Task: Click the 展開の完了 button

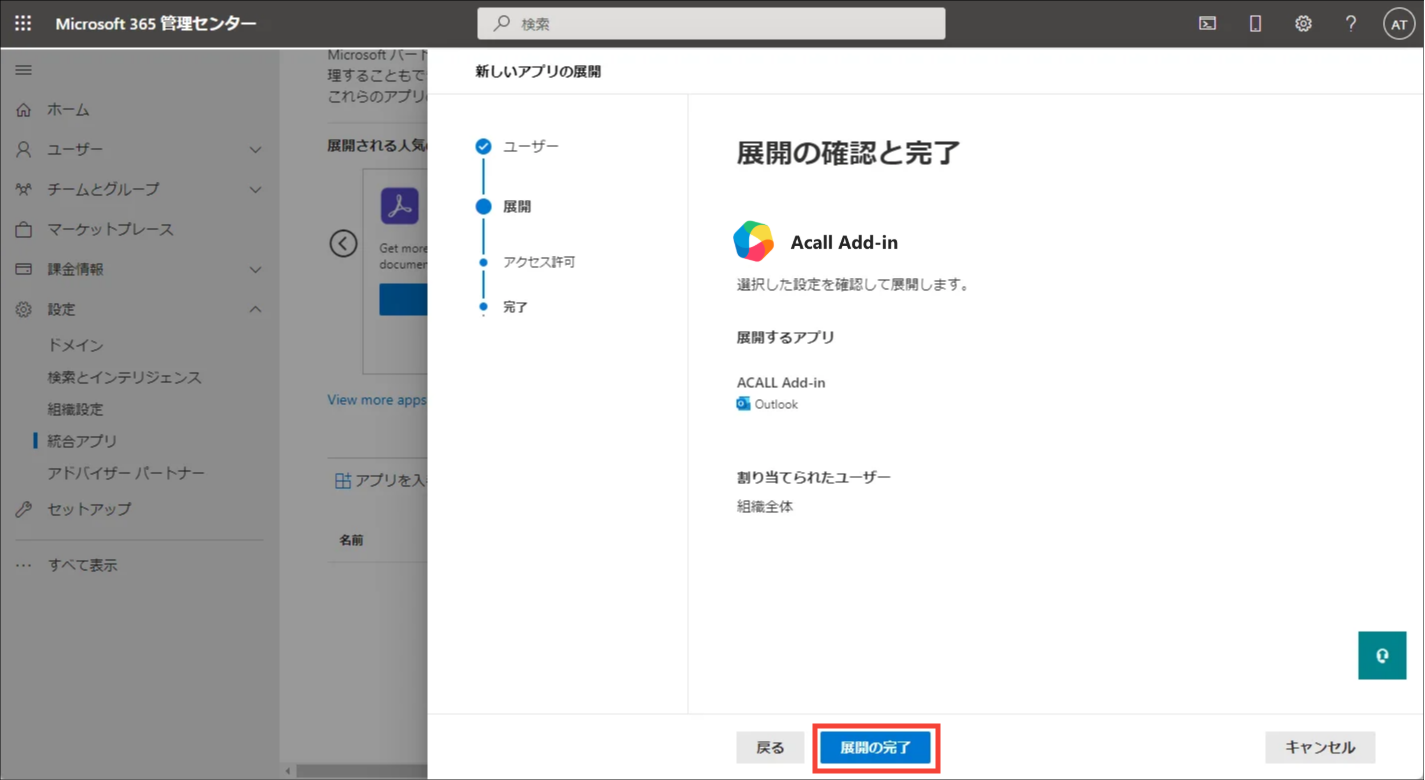Action: [876, 747]
